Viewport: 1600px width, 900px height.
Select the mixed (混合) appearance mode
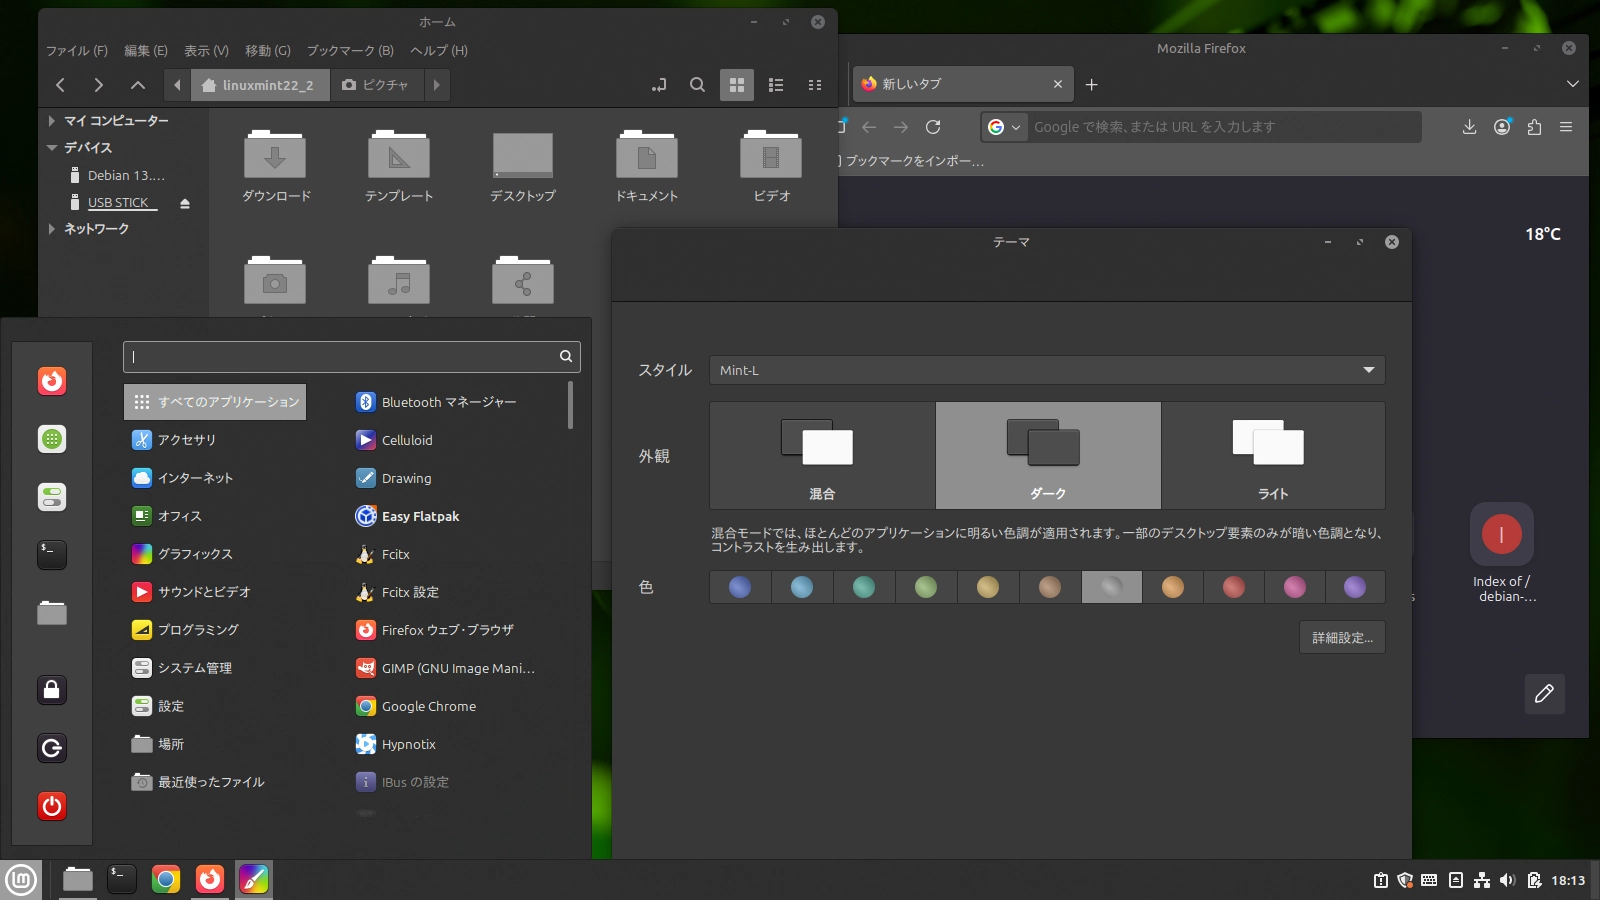pyautogui.click(x=822, y=456)
